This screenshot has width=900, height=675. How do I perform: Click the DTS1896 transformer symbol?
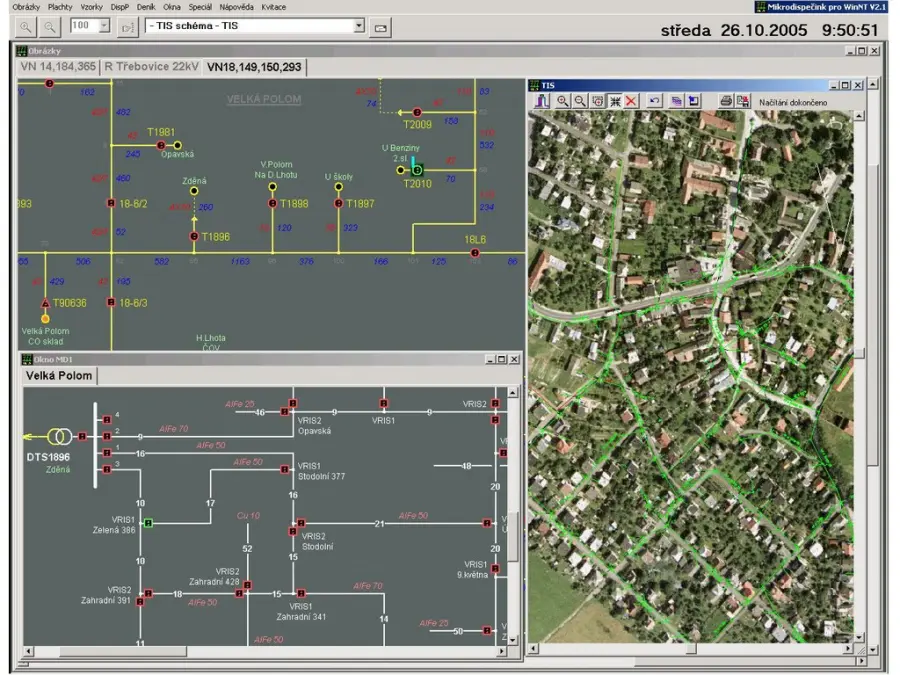(x=59, y=436)
